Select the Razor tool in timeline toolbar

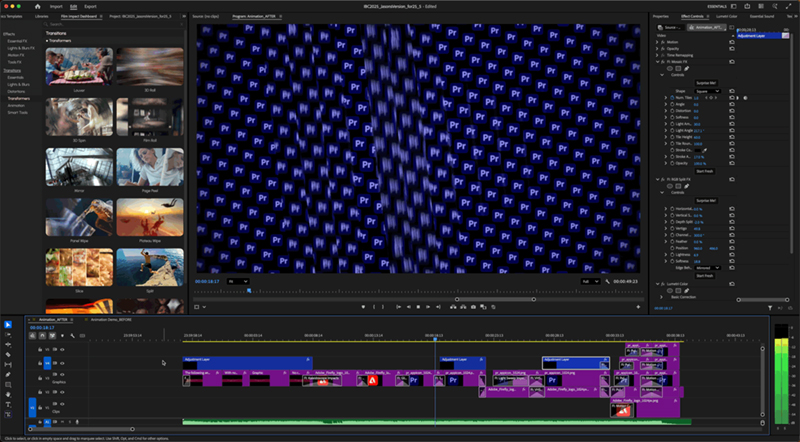click(7, 354)
